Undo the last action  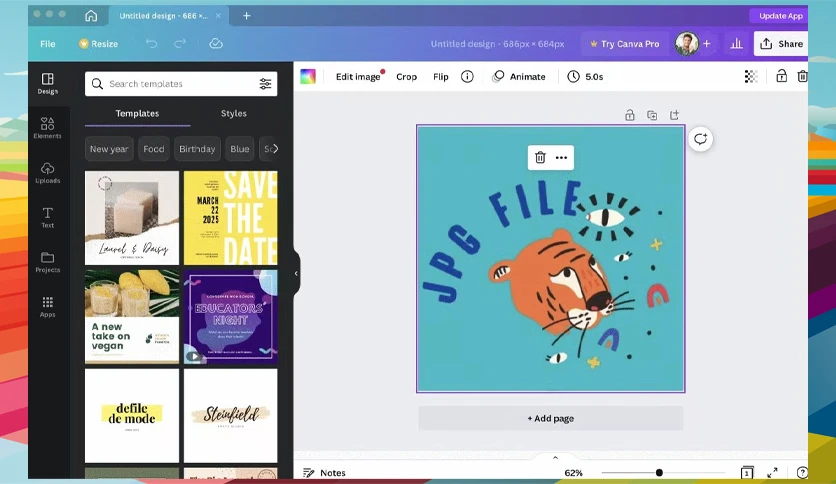(x=151, y=44)
